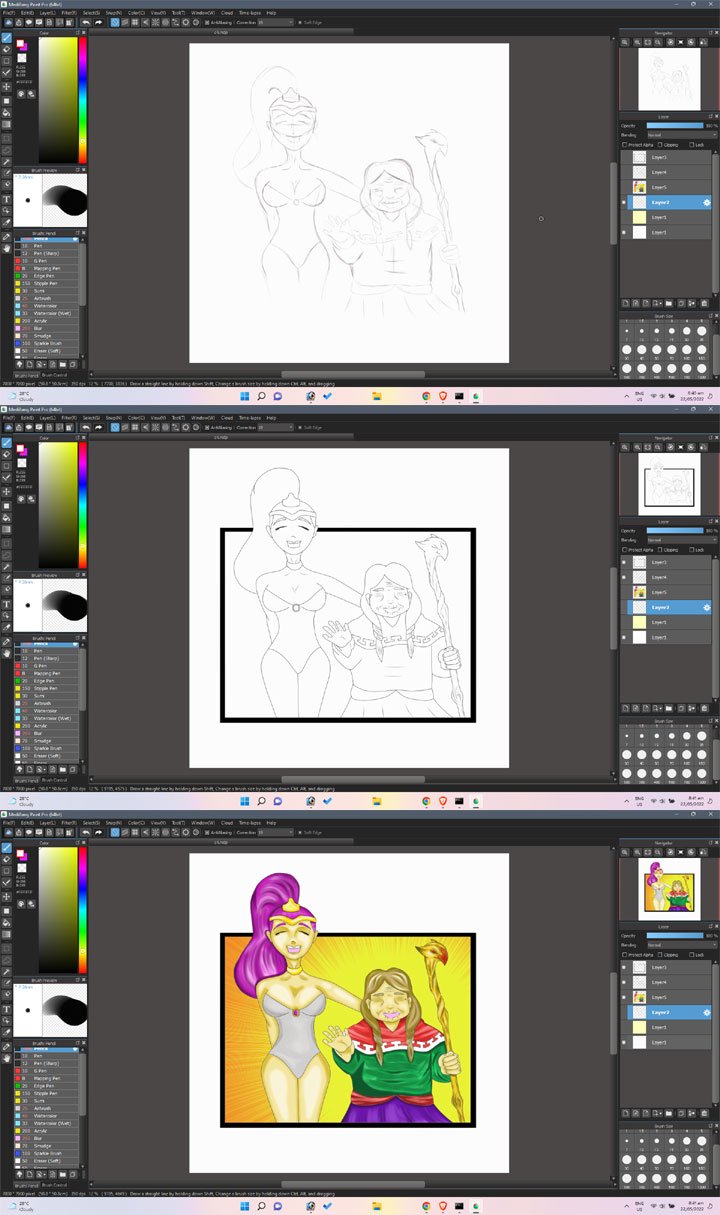The height and width of the screenshot is (1215, 720).
Task: Click new layer icon in colored-artwork window
Action: (x=625, y=1113)
